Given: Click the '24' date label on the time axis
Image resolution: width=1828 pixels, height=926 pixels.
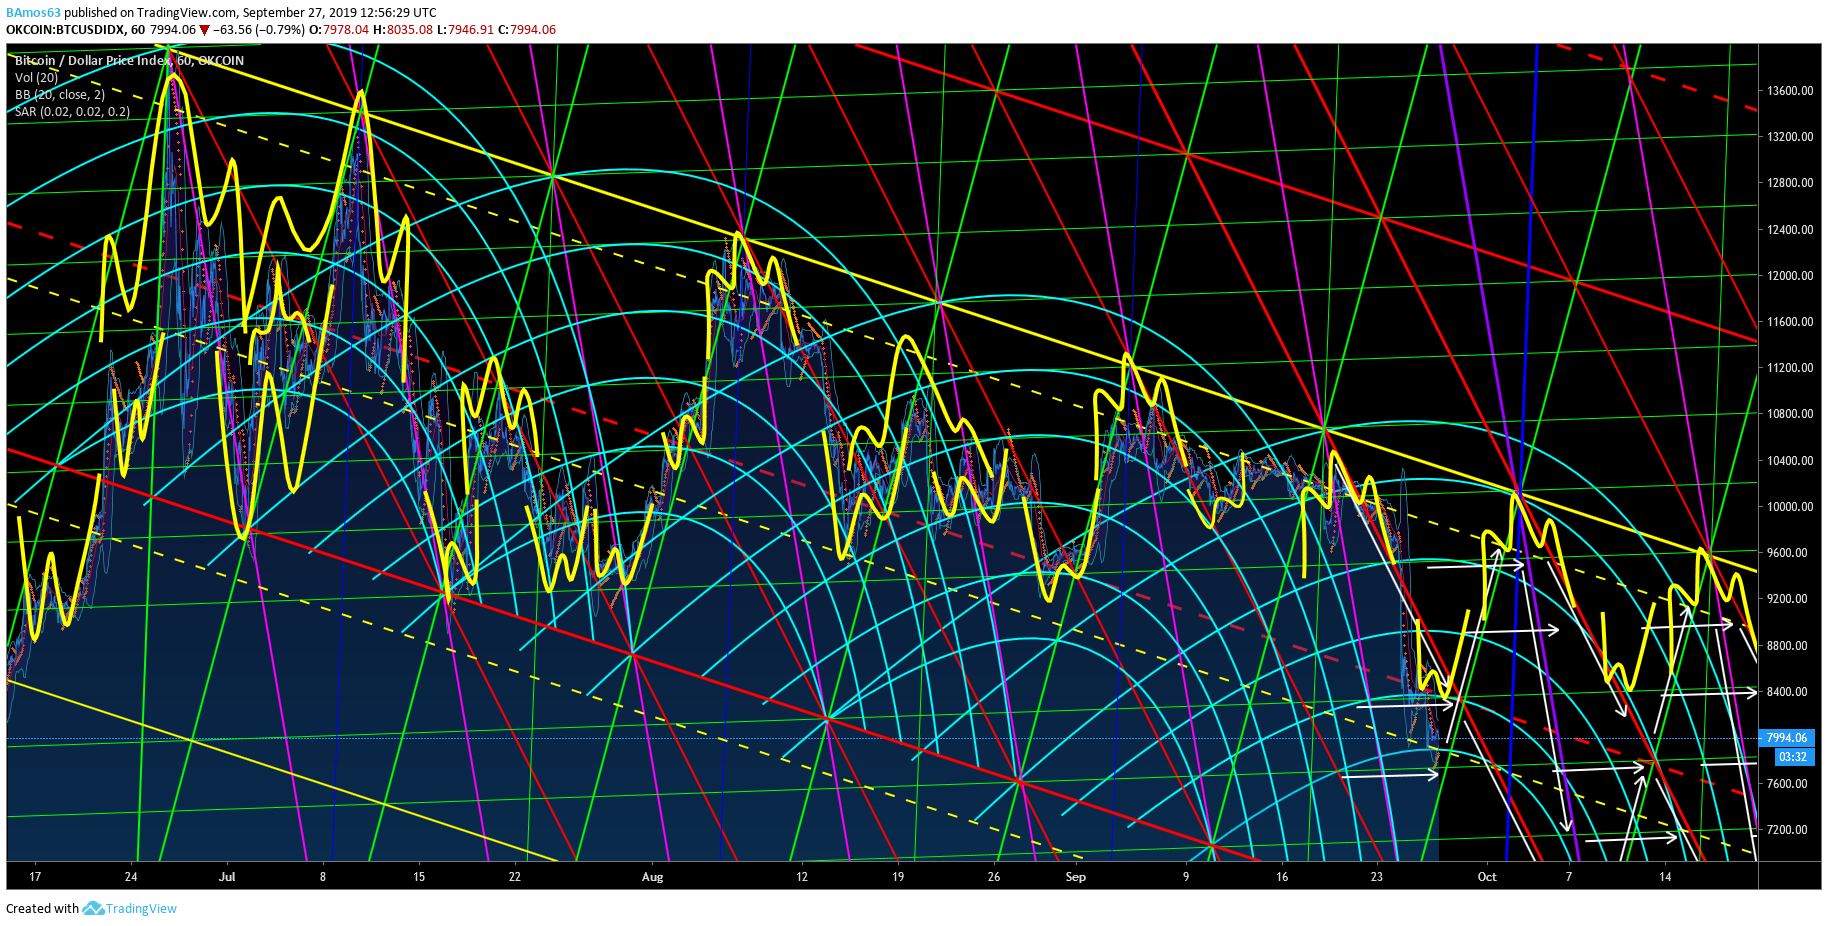Looking at the screenshot, I should pos(131,877).
